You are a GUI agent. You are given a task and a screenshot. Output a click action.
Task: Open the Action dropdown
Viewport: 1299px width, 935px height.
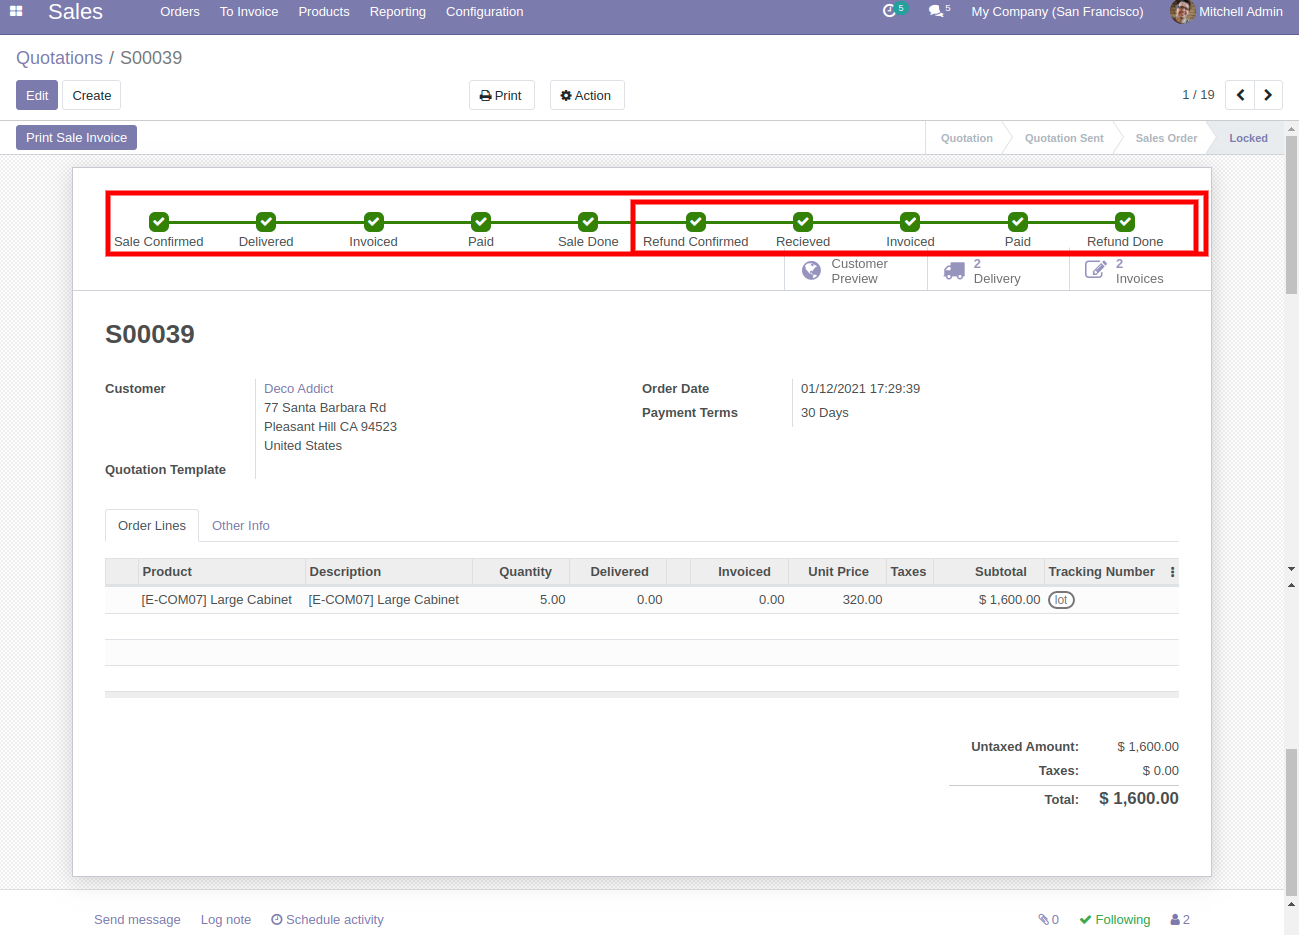tap(586, 95)
